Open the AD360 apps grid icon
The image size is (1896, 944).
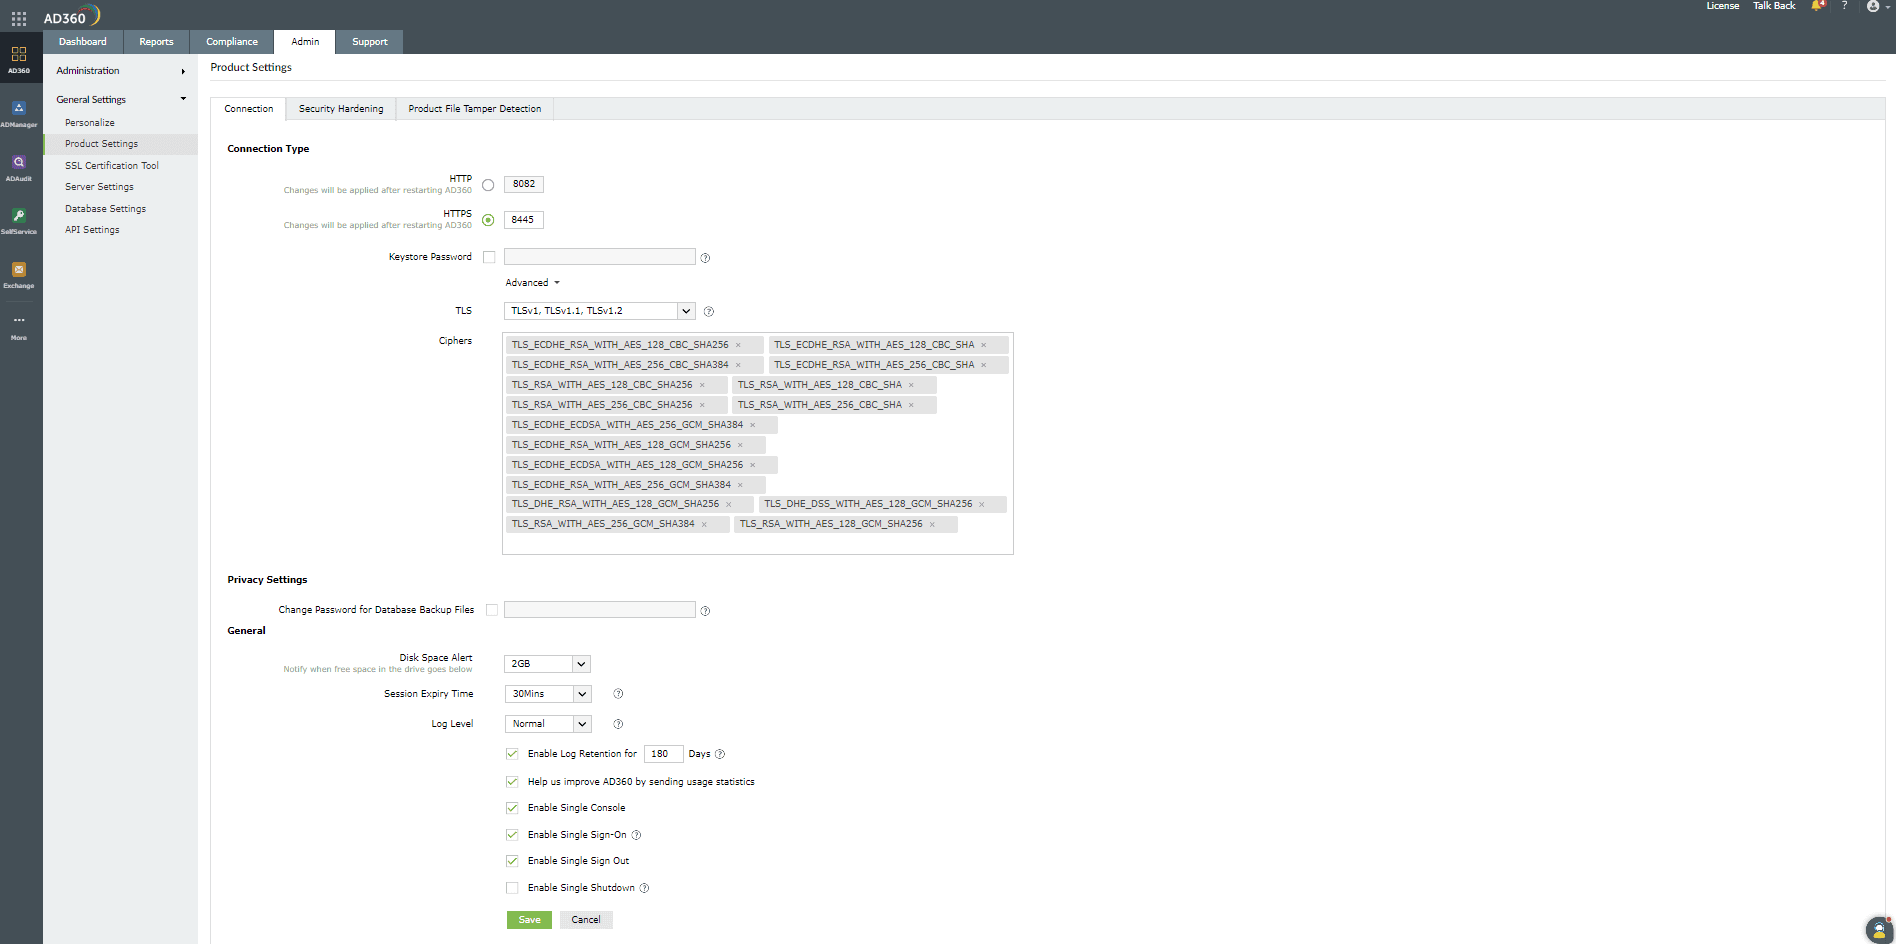coord(18,17)
